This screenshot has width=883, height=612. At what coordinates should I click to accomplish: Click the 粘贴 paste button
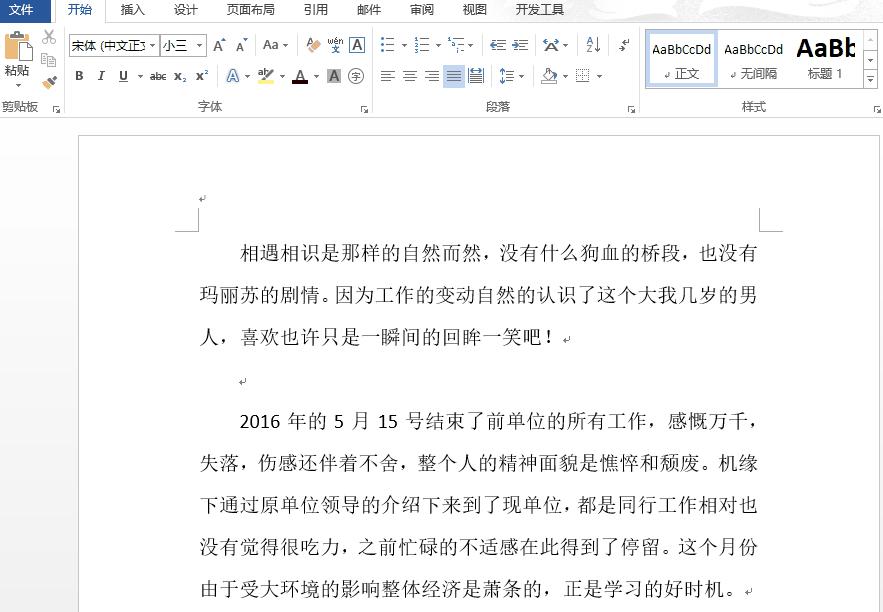pos(18,58)
